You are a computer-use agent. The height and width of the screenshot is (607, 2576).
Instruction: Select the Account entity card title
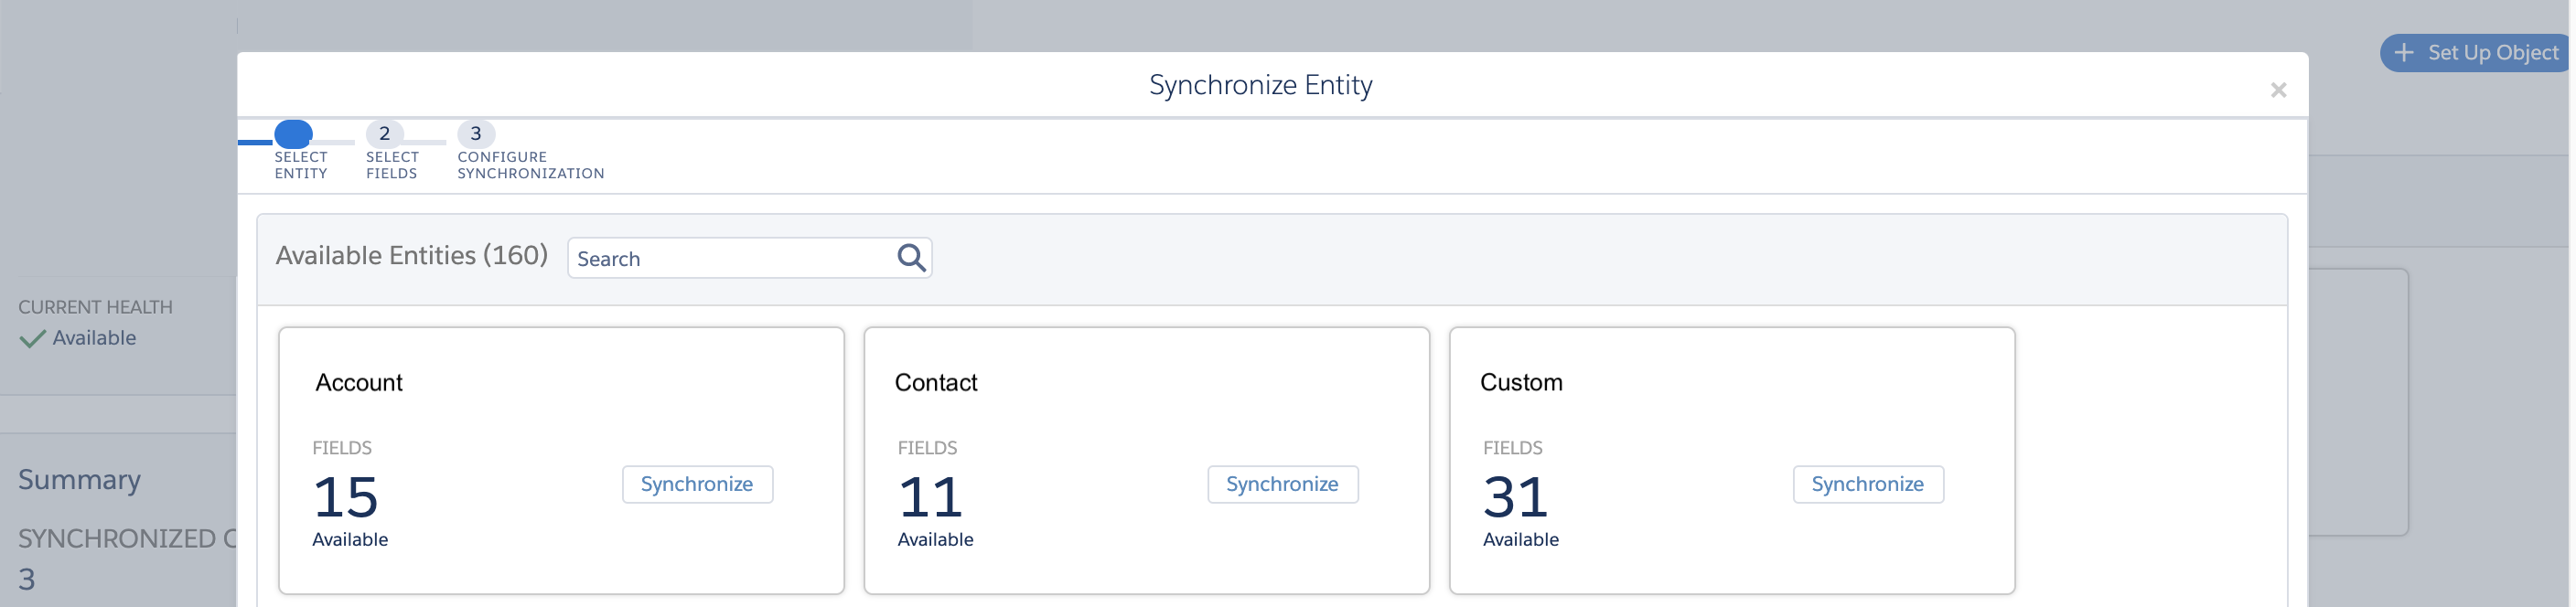tap(359, 383)
